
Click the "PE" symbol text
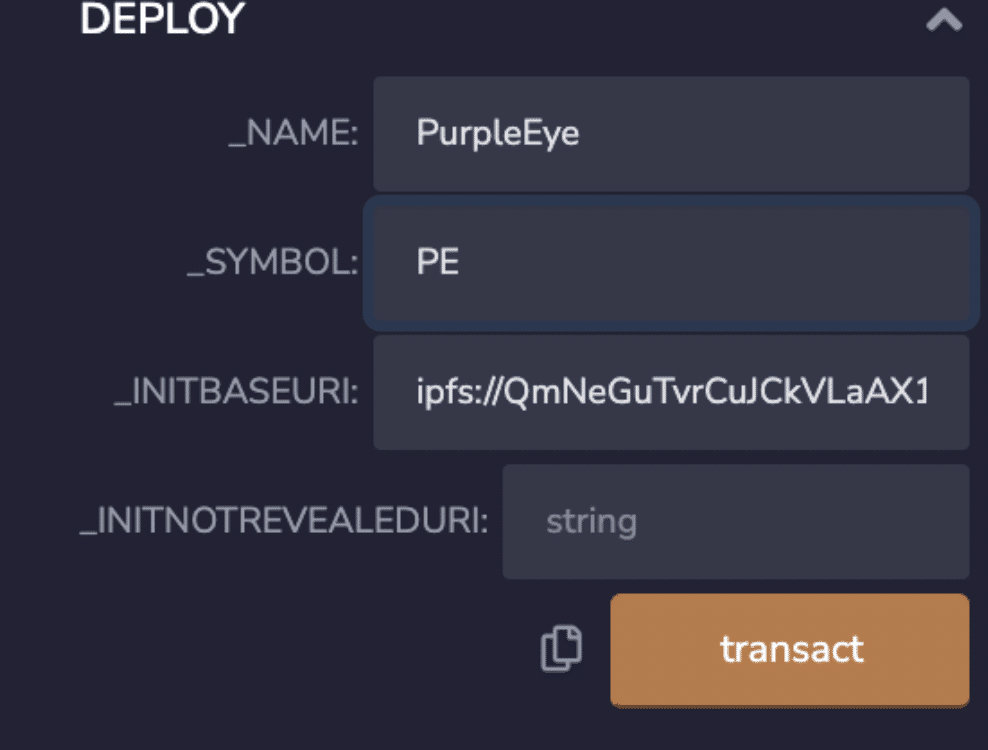pos(437,263)
